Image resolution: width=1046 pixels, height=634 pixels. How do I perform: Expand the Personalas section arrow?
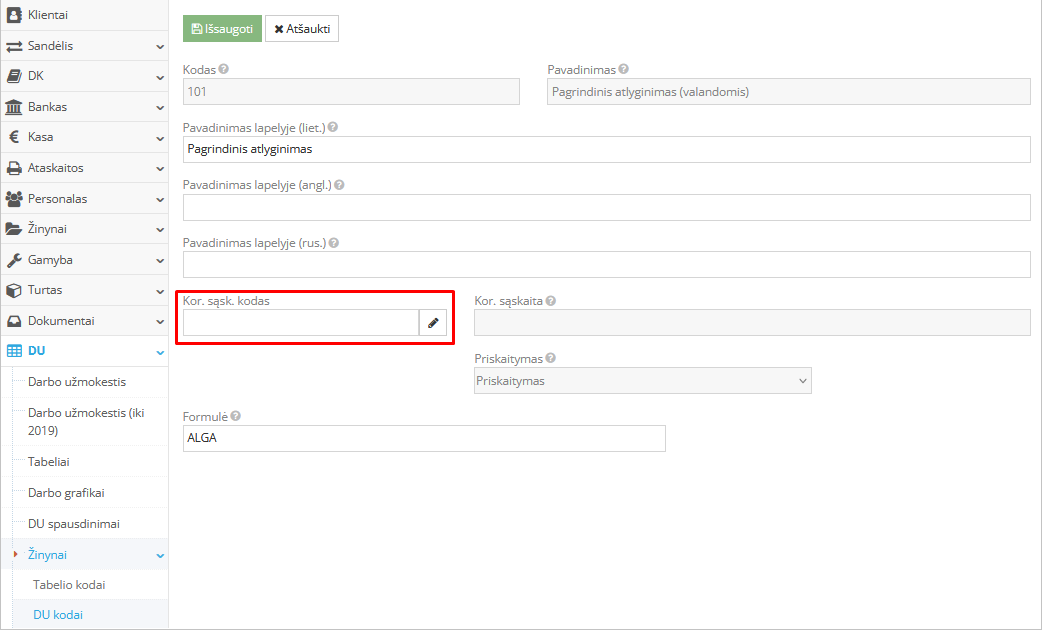[x=160, y=199]
